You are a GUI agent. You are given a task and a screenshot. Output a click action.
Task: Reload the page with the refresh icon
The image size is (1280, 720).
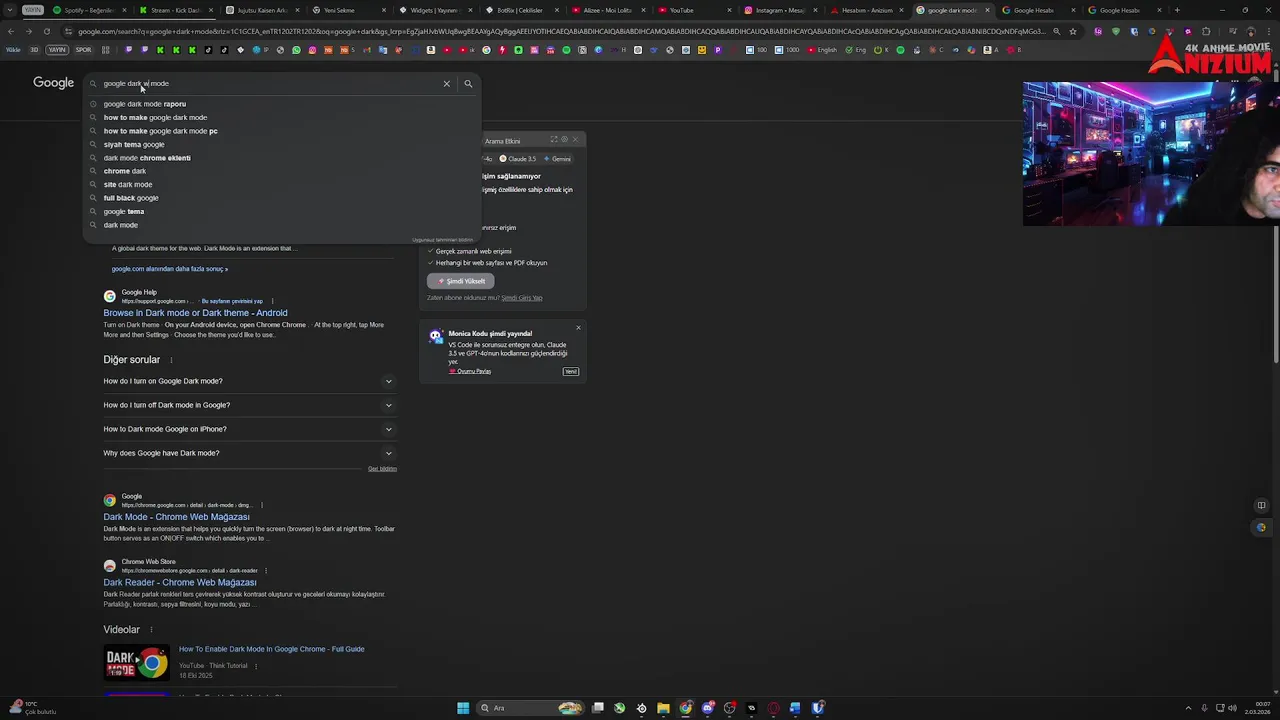click(46, 31)
